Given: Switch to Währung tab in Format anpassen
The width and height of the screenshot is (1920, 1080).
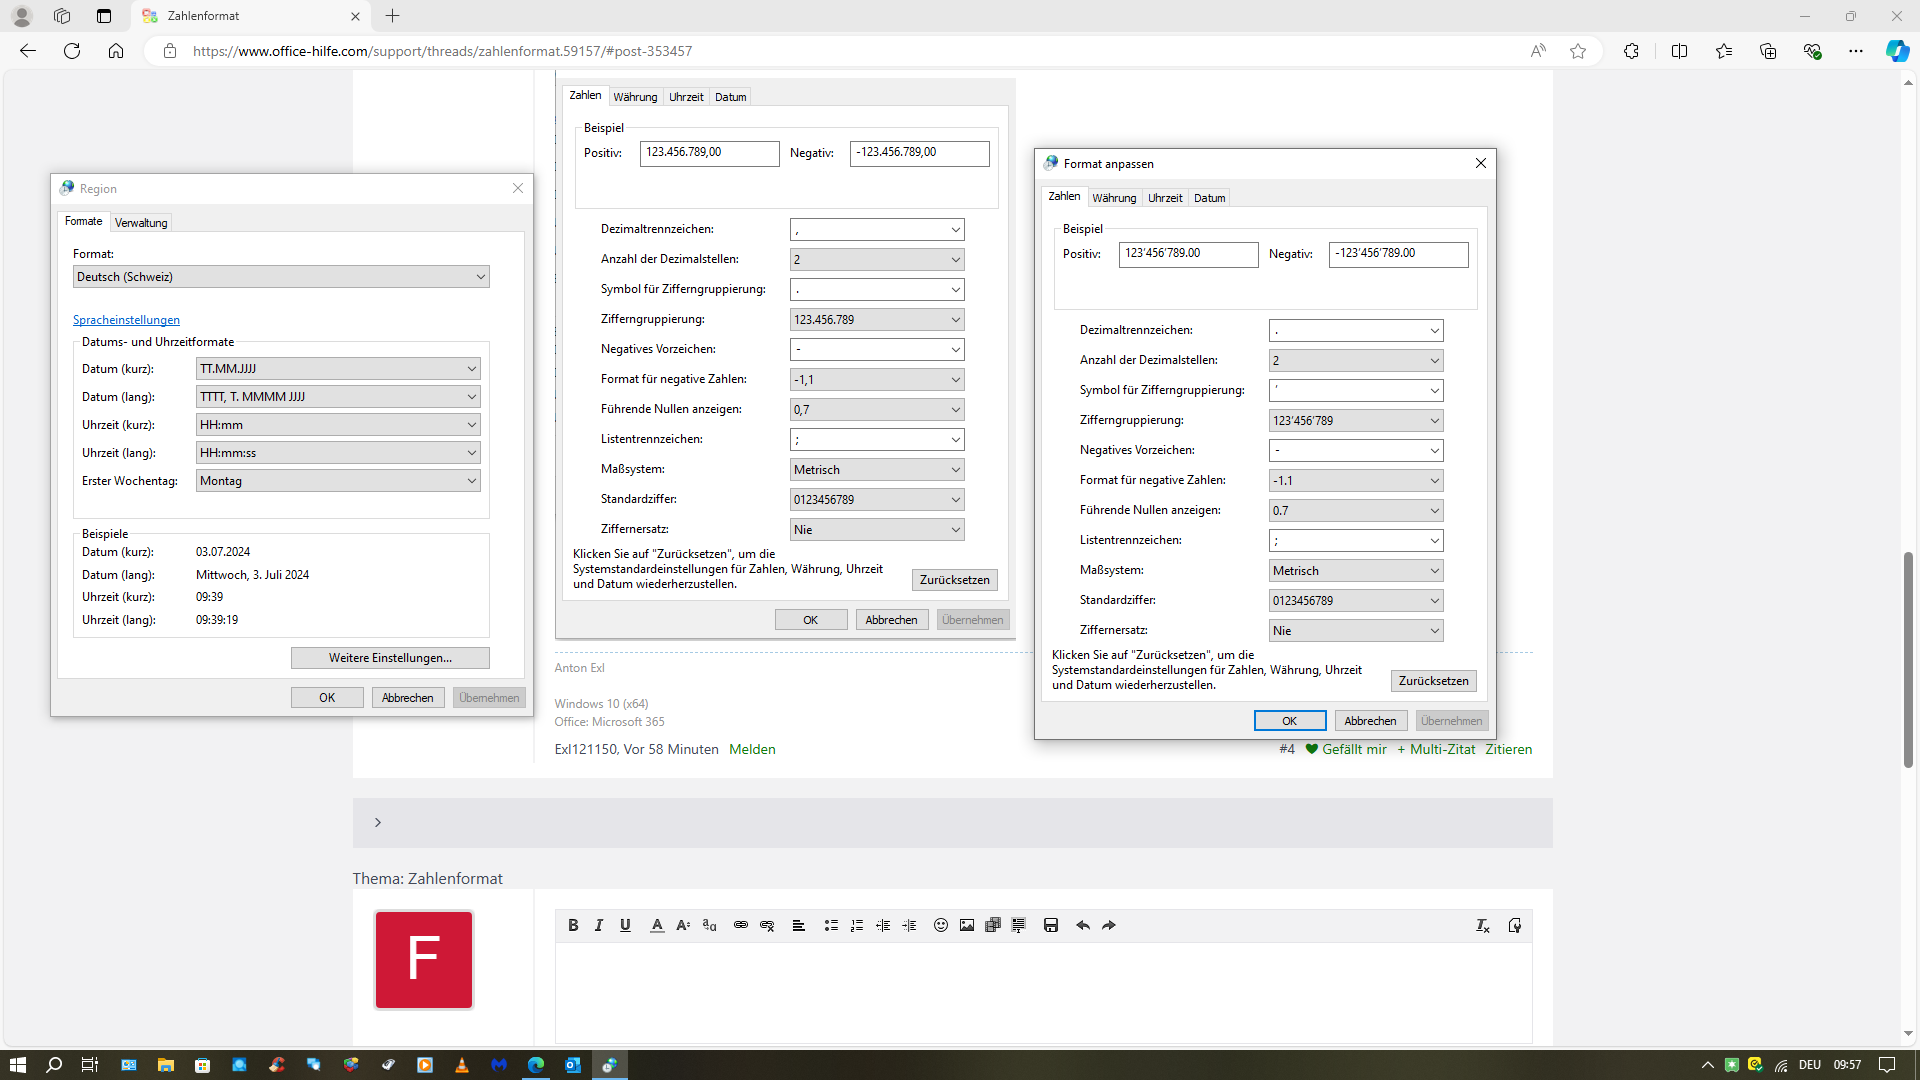Looking at the screenshot, I should point(1114,198).
